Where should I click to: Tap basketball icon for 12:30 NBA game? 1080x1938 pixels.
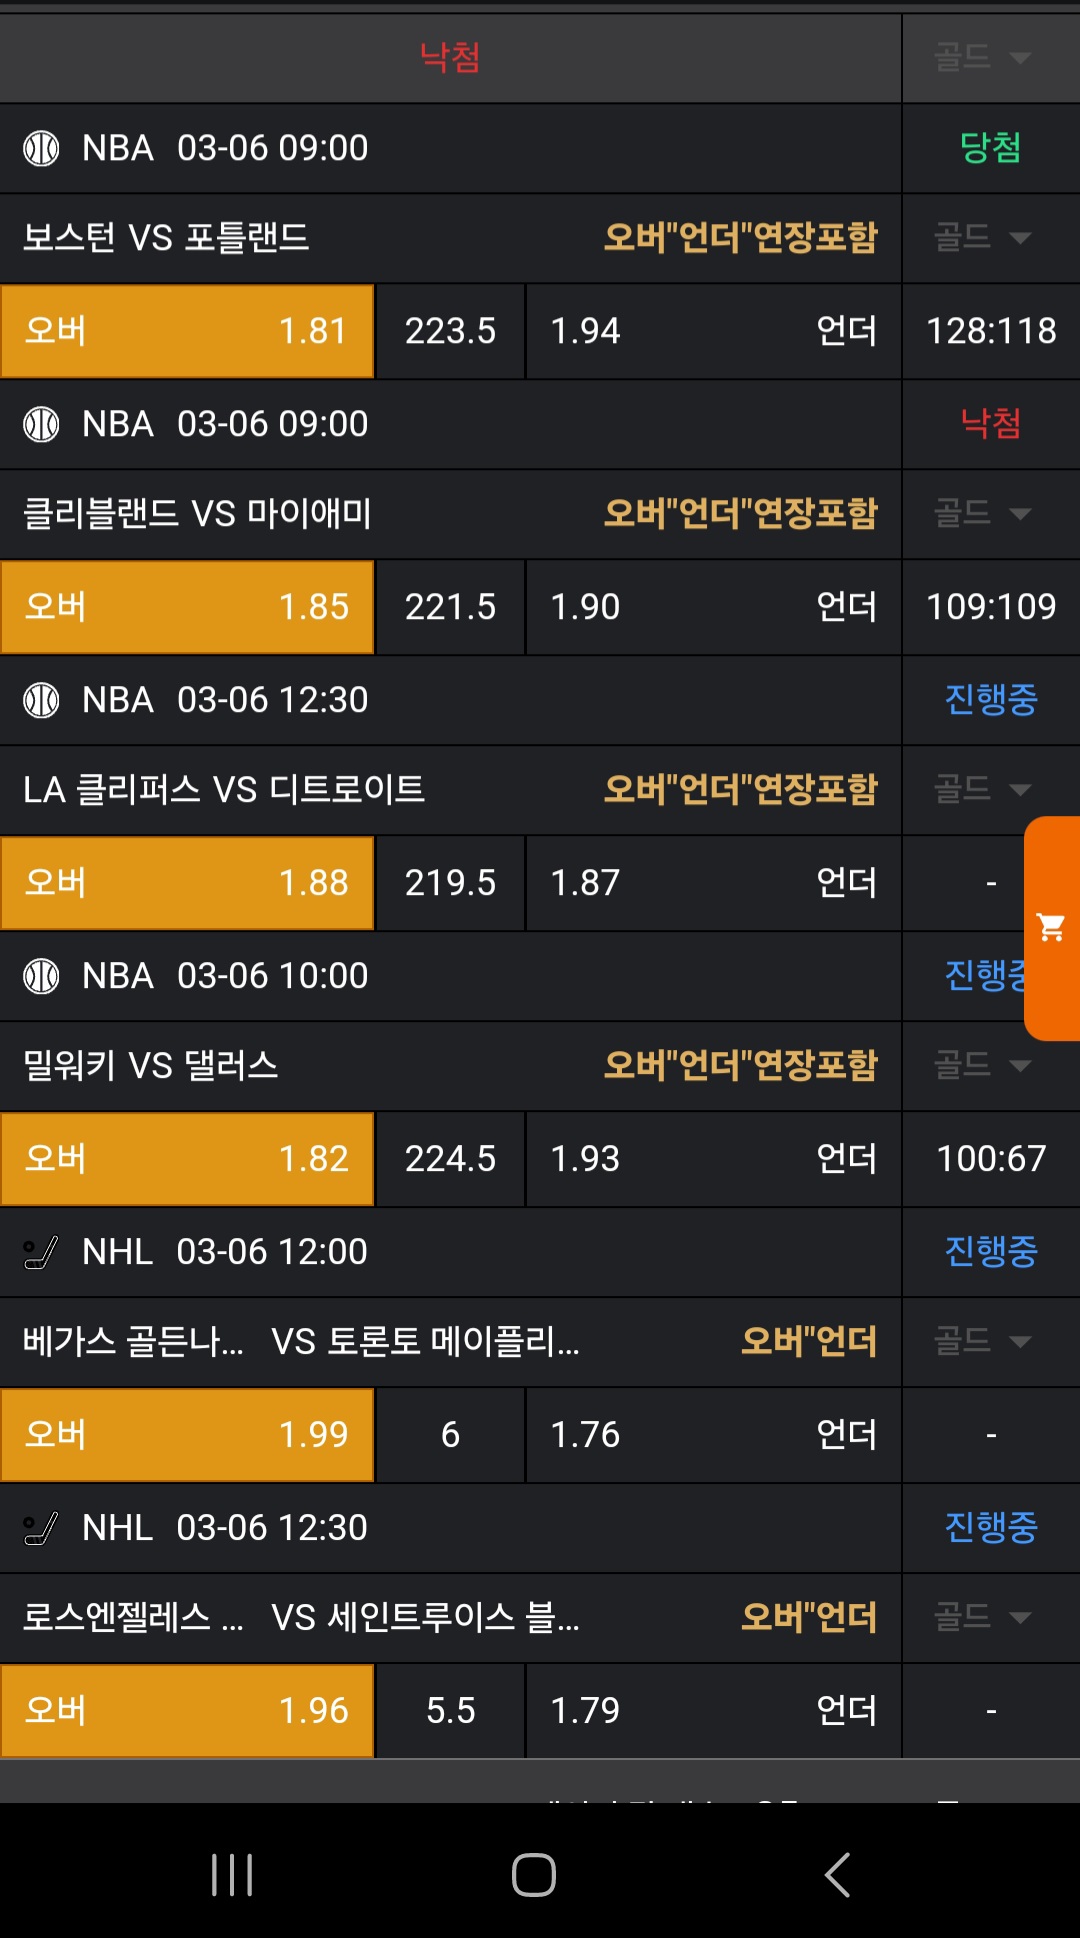41,700
